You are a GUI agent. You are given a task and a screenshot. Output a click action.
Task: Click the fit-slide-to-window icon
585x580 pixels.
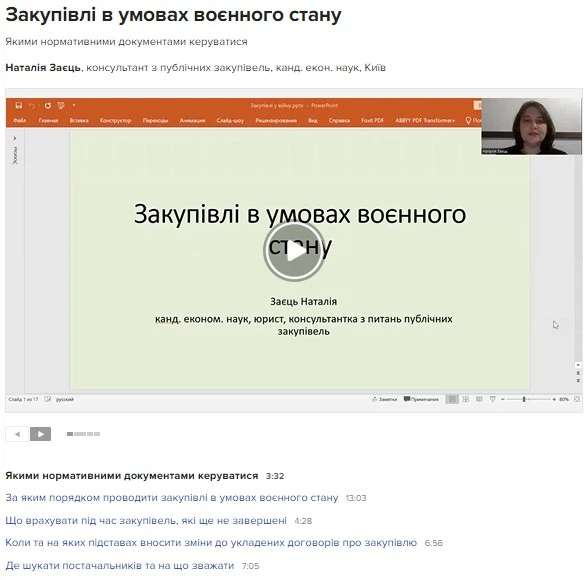click(x=577, y=399)
